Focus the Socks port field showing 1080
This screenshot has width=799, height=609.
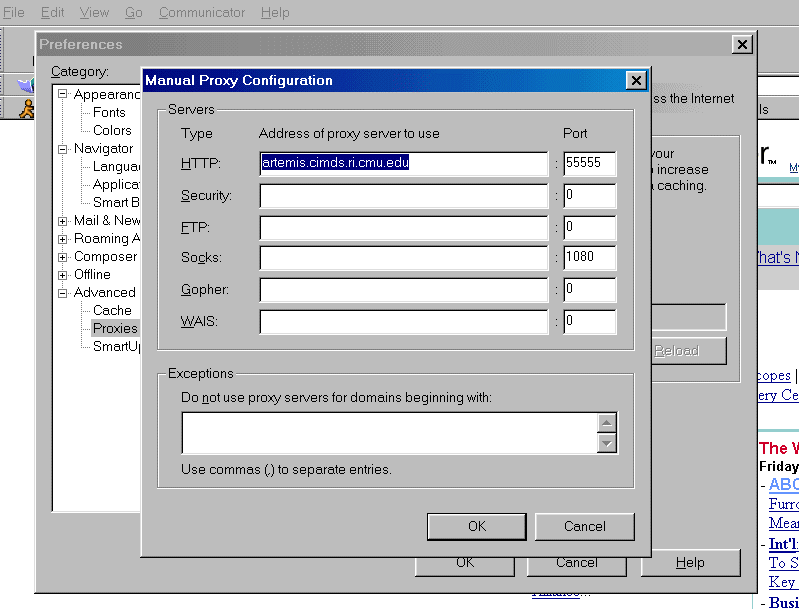589,257
